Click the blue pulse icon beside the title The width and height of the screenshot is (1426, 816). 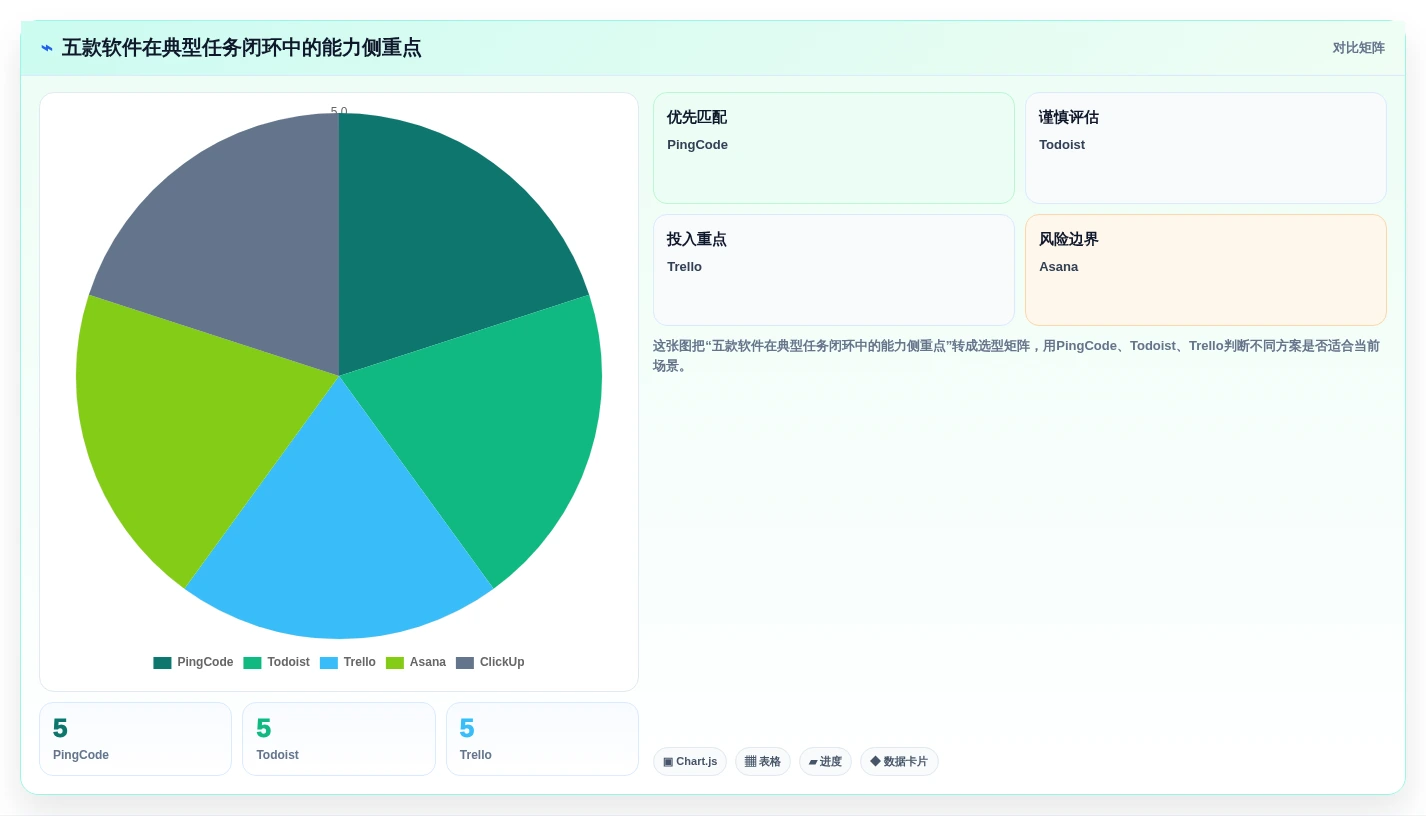(x=47, y=48)
